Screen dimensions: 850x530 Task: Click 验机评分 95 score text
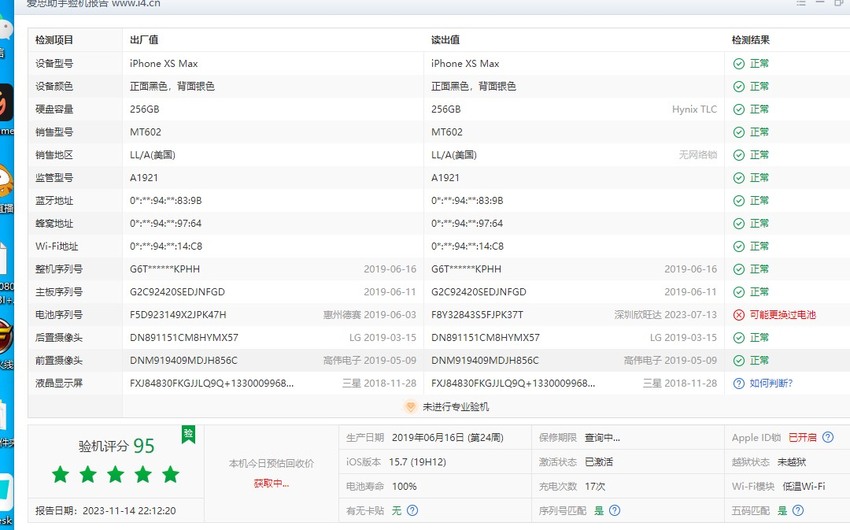(117, 446)
